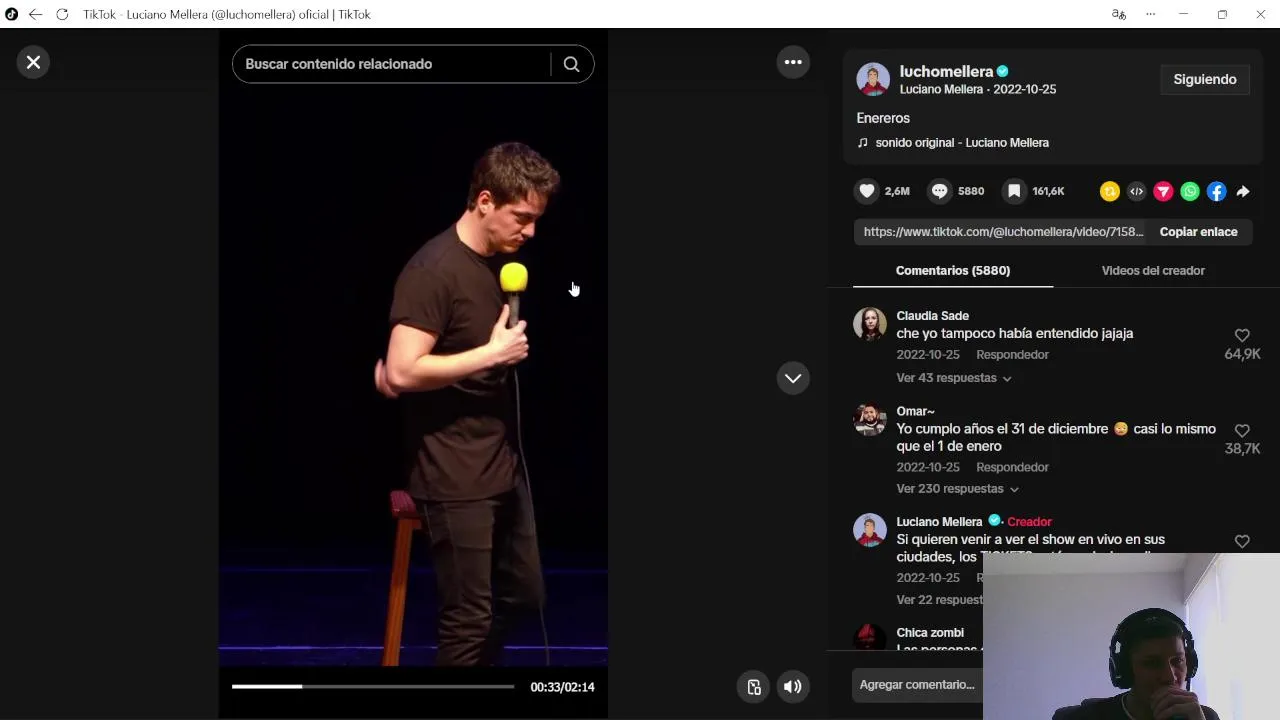Open the title bar three-dot app menu
The height and width of the screenshot is (720, 1280).
pyautogui.click(x=1151, y=14)
